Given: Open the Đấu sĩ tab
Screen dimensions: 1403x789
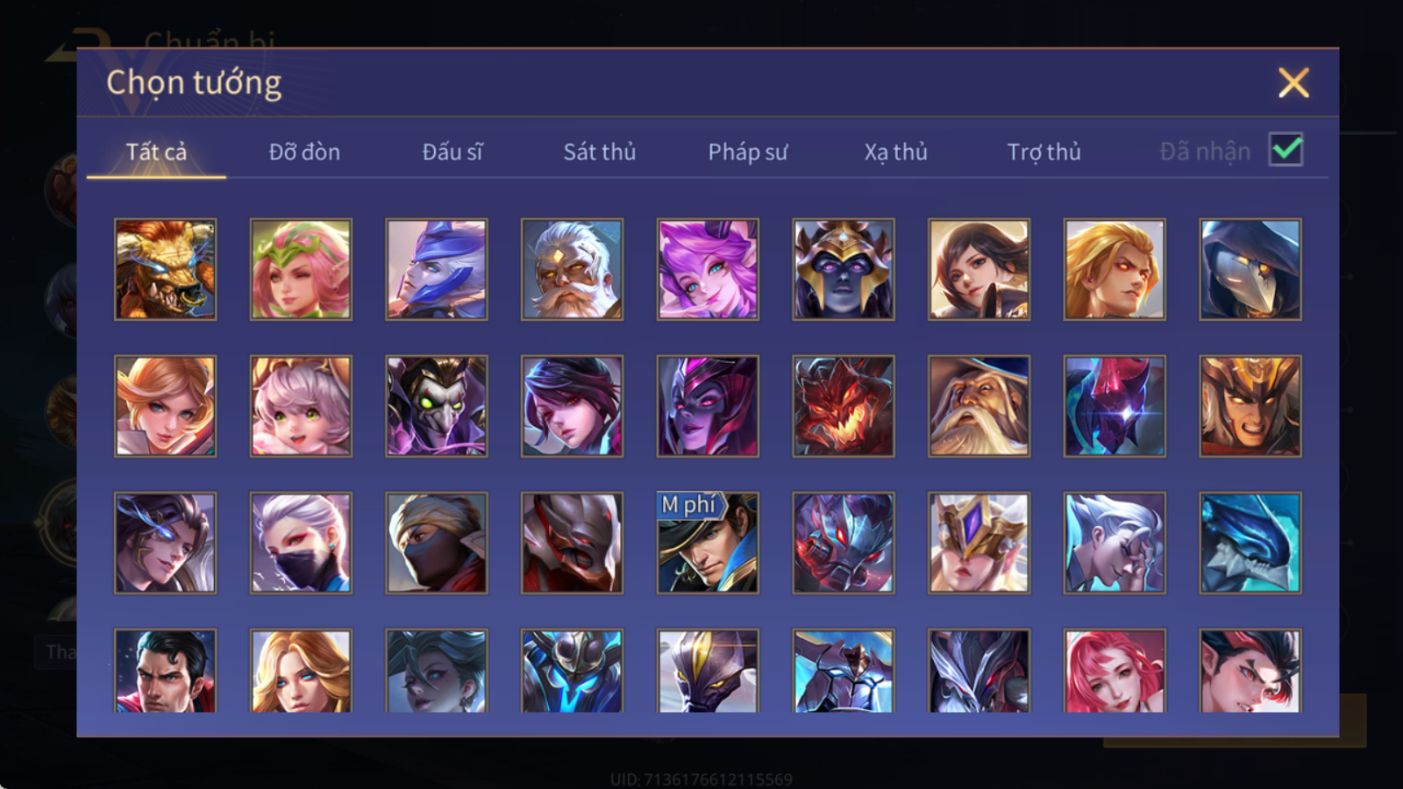Looking at the screenshot, I should 452,152.
